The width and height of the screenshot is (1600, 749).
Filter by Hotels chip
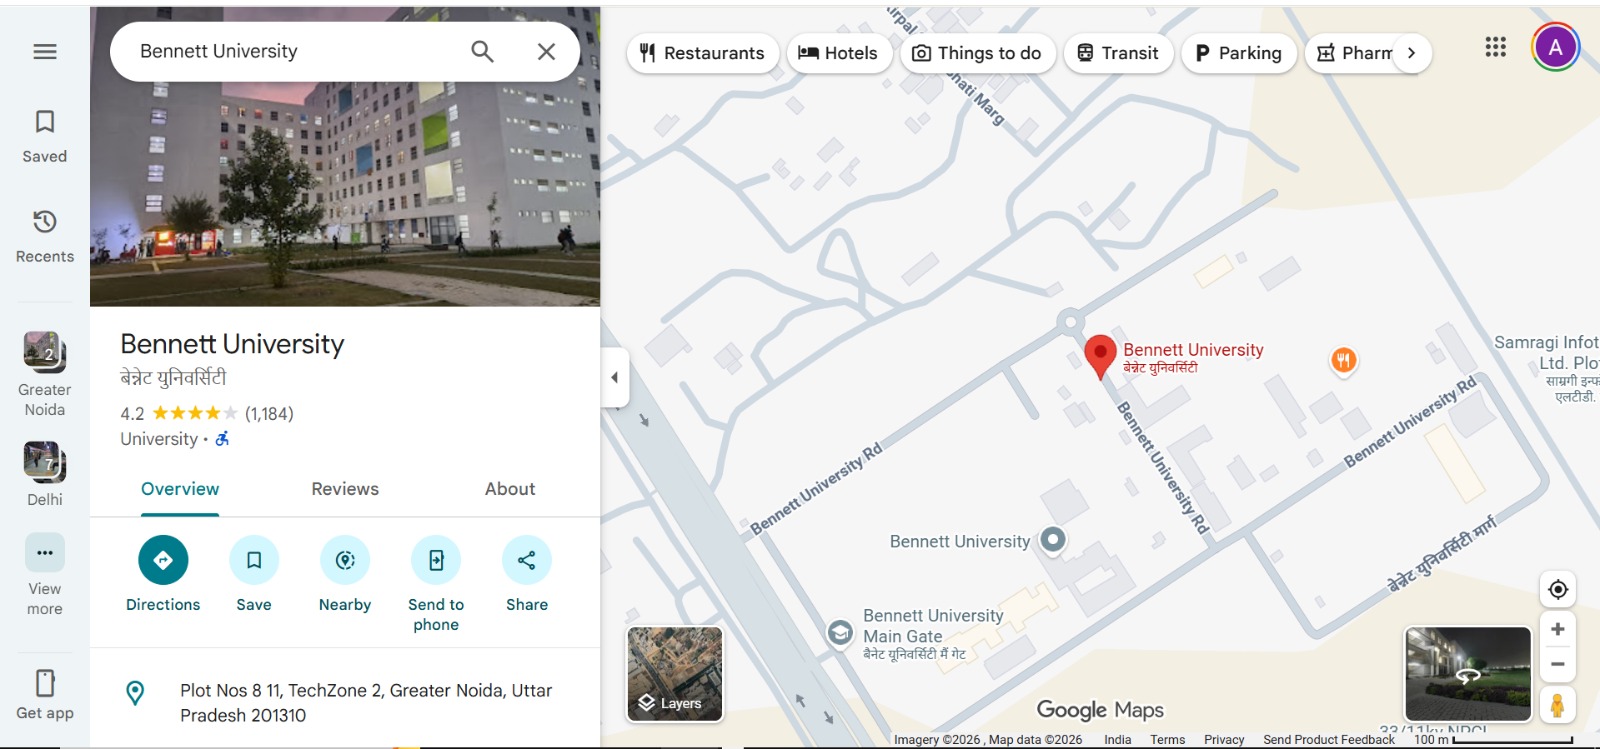click(838, 53)
